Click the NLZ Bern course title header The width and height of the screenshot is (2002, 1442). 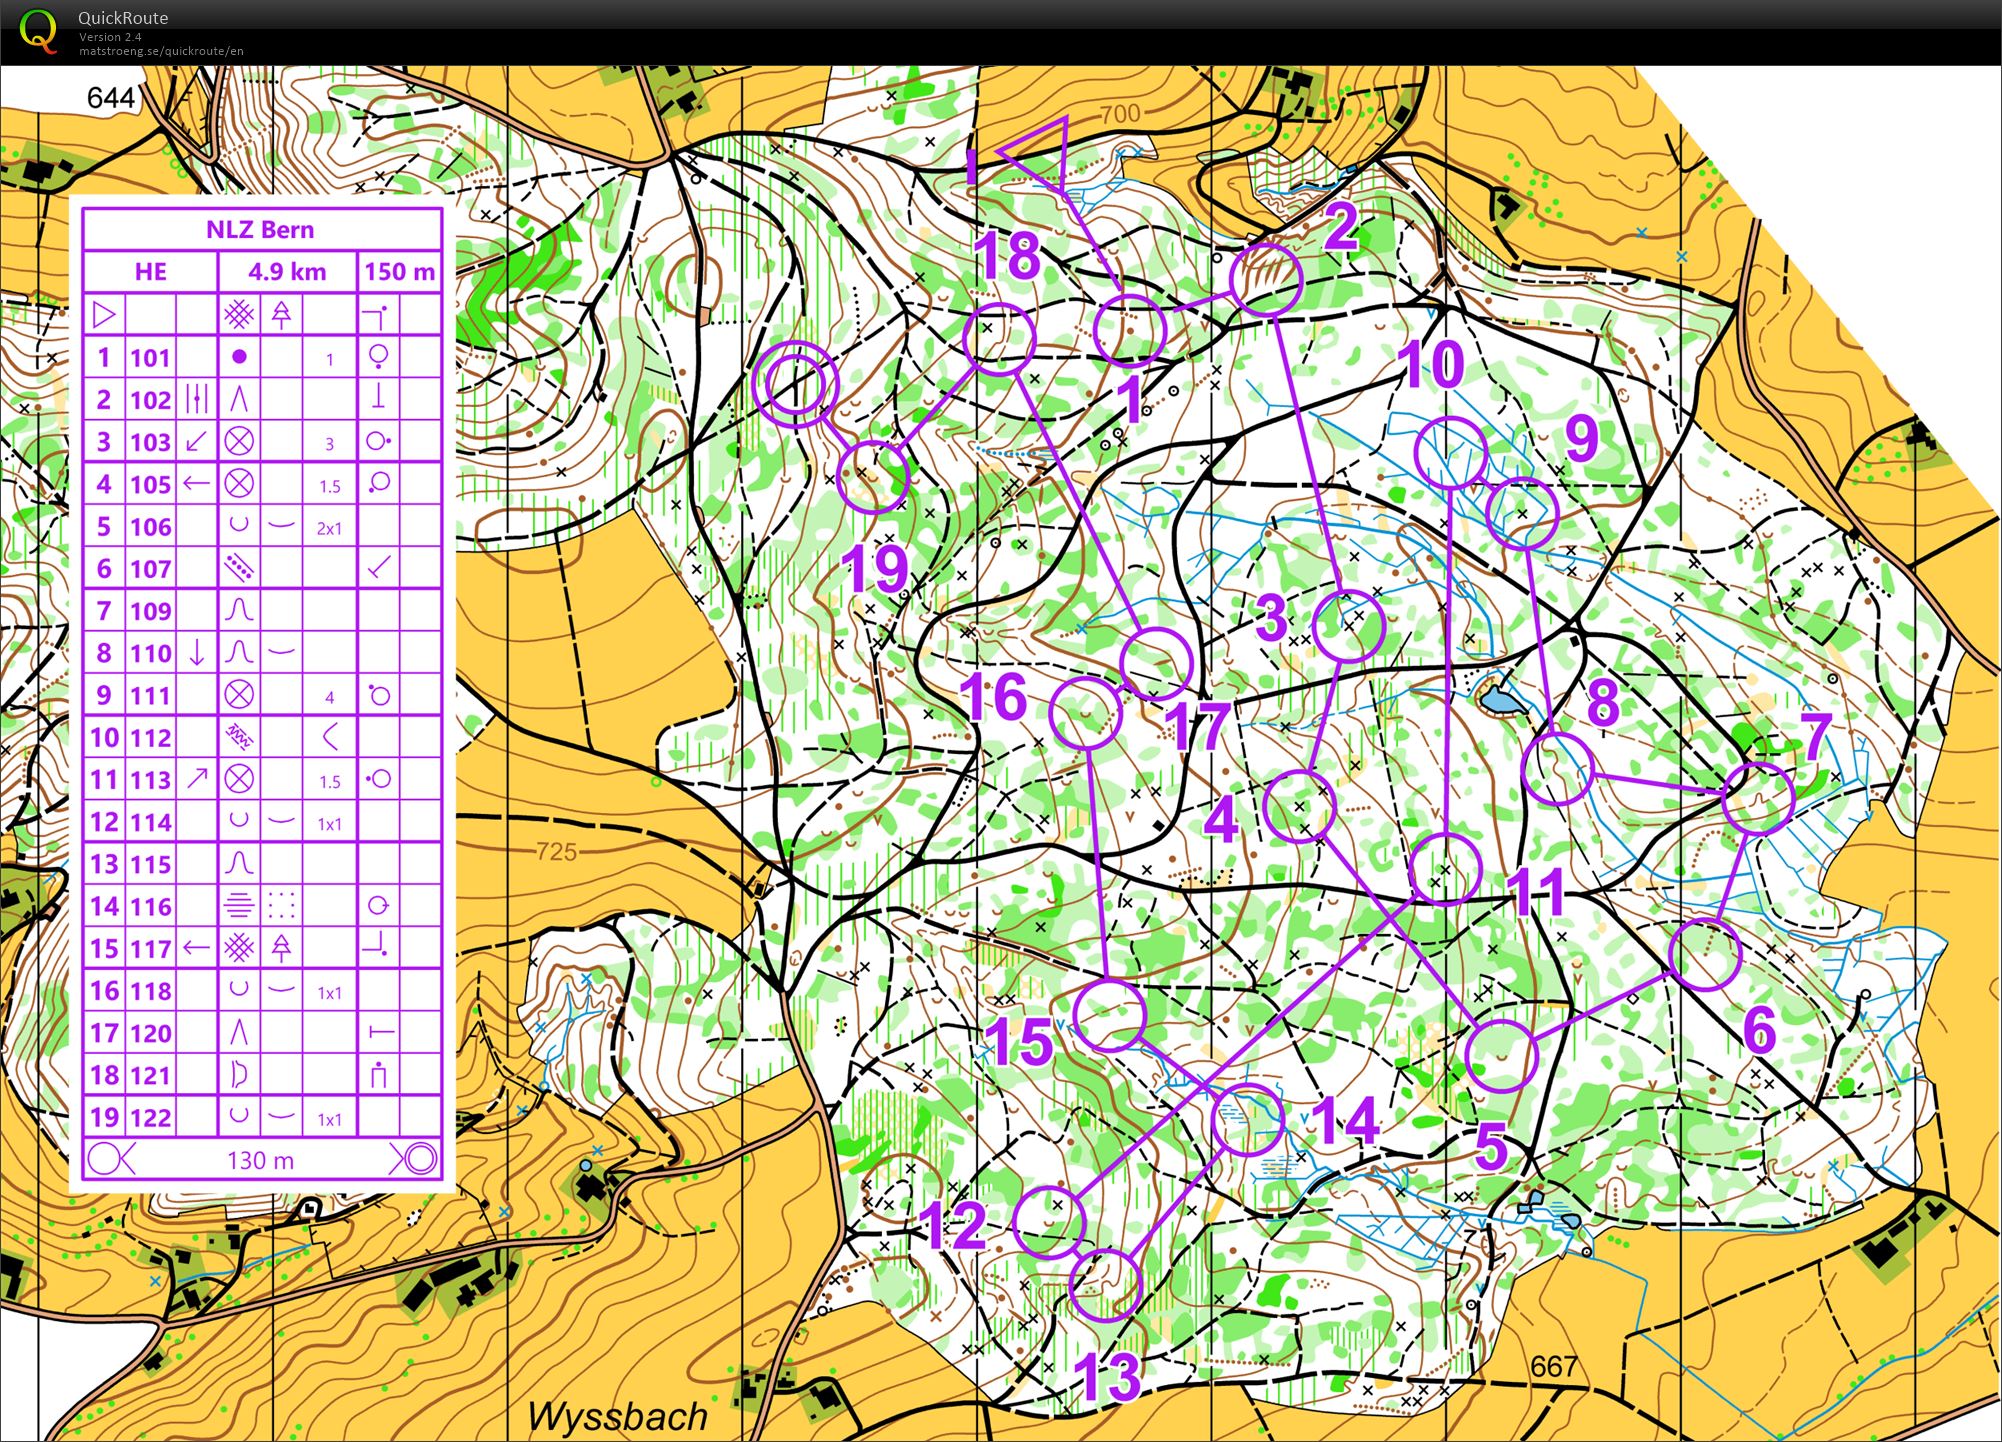260,230
